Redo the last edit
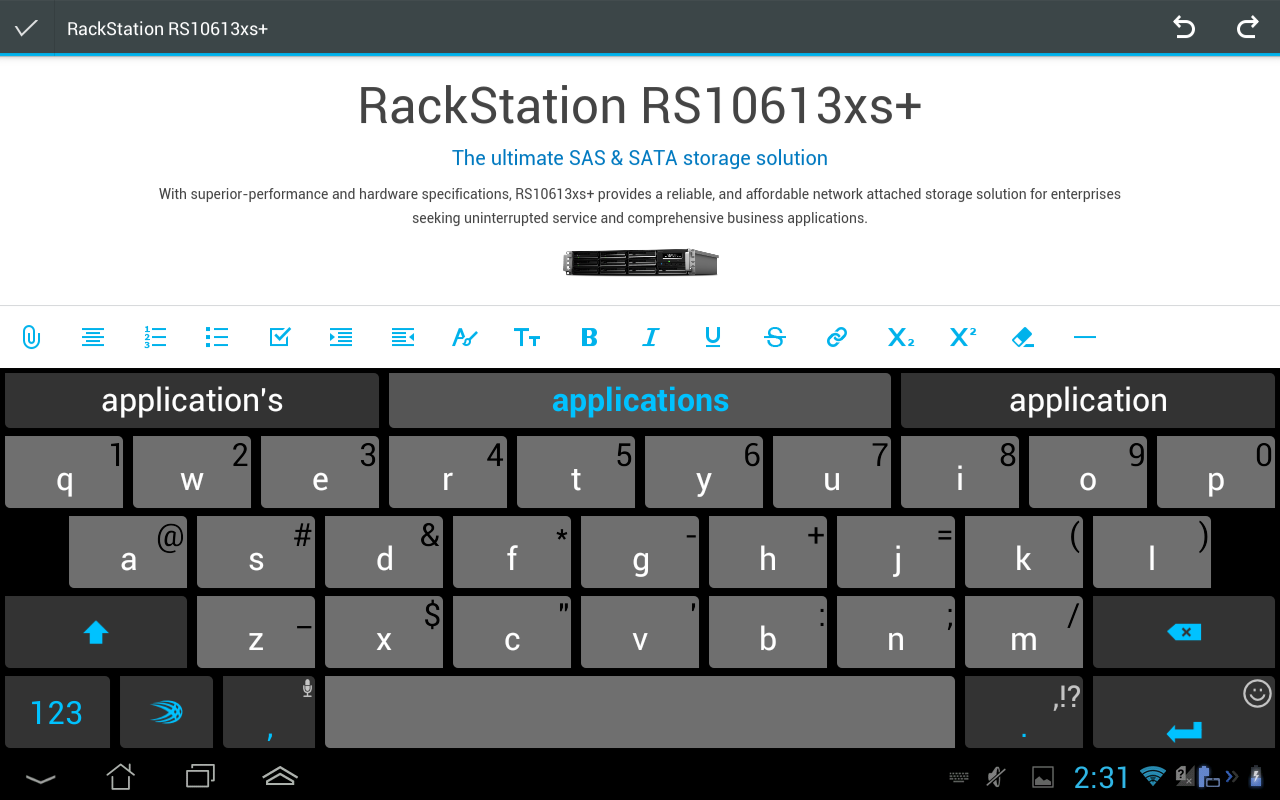Image resolution: width=1280 pixels, height=800 pixels. click(1247, 27)
